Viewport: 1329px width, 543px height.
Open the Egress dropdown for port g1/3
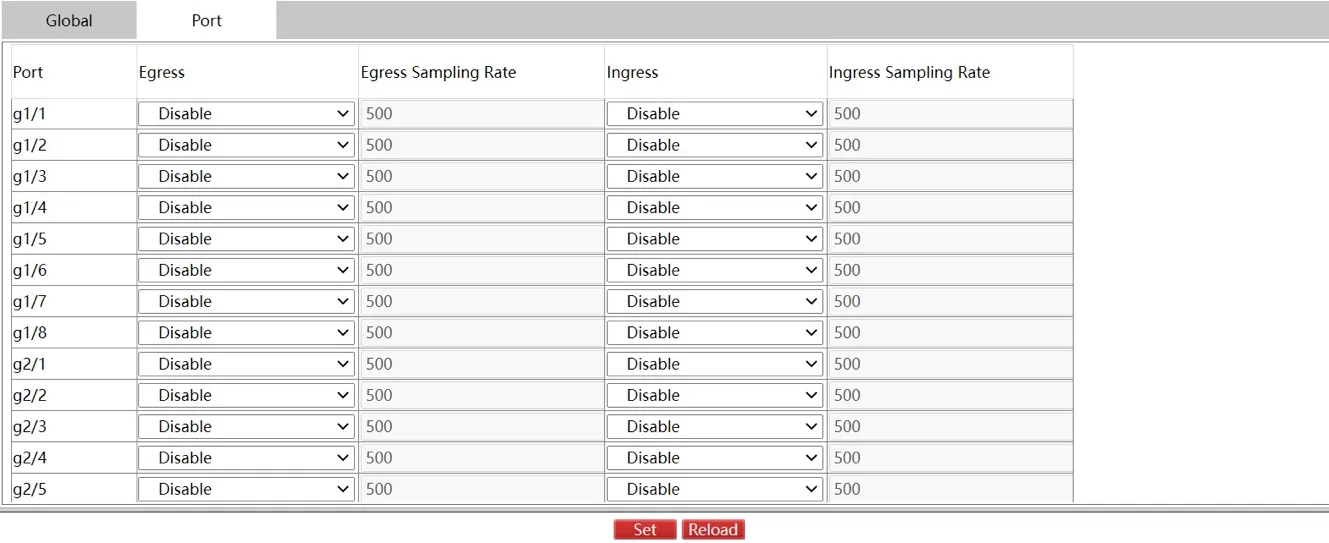point(247,176)
